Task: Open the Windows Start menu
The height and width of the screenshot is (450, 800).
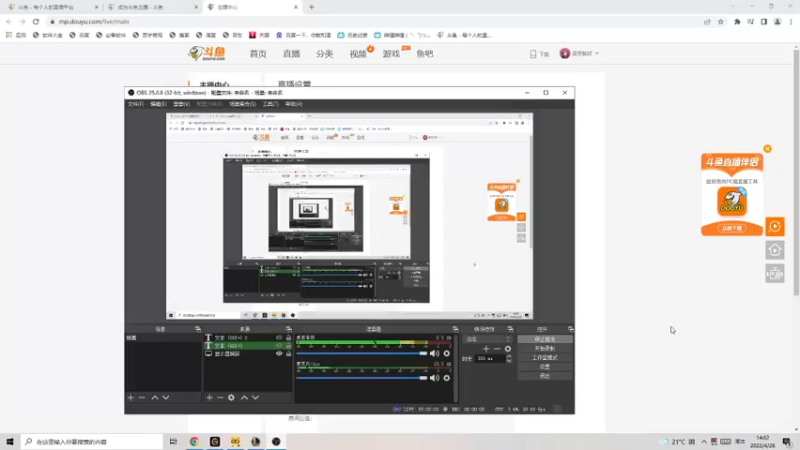Action: pyautogui.click(x=10, y=441)
